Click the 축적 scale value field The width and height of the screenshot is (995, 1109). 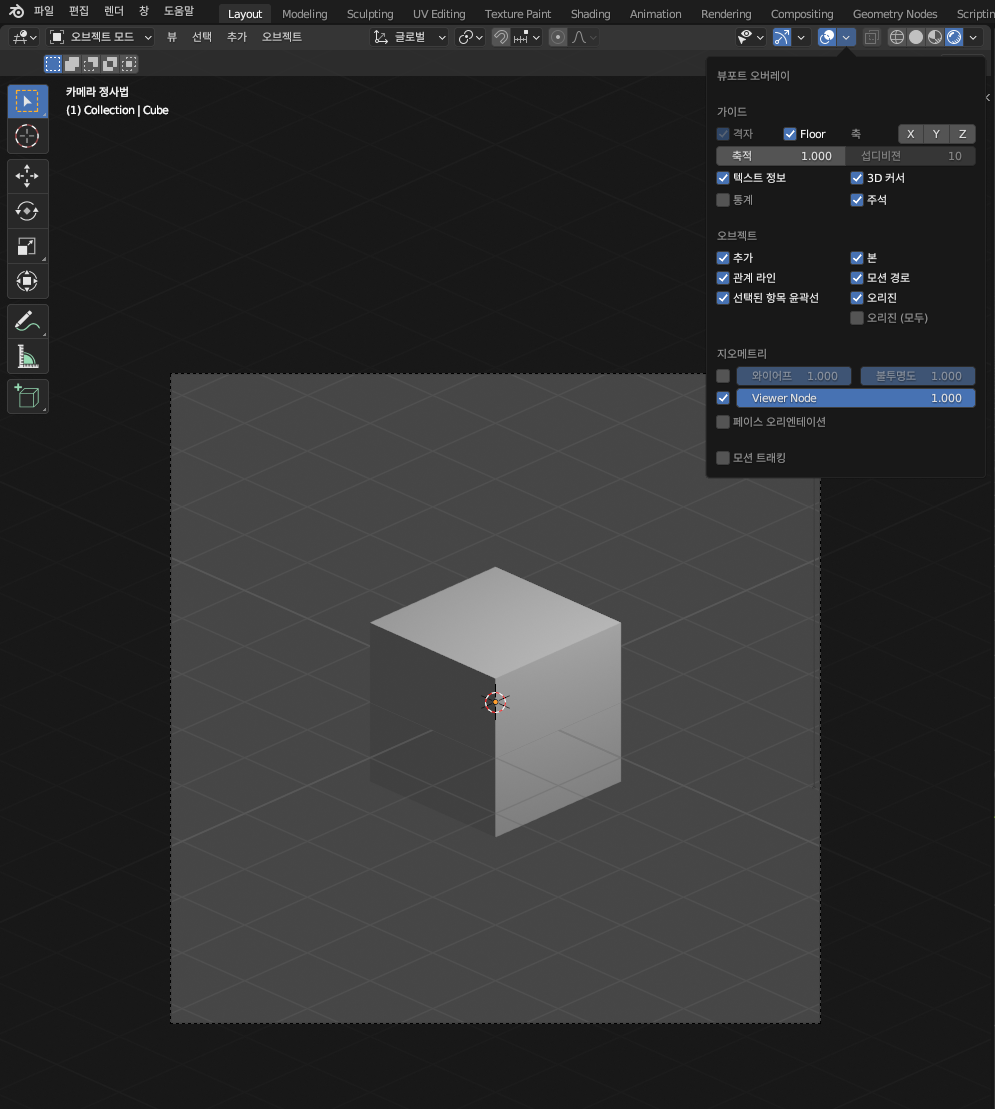click(781, 156)
